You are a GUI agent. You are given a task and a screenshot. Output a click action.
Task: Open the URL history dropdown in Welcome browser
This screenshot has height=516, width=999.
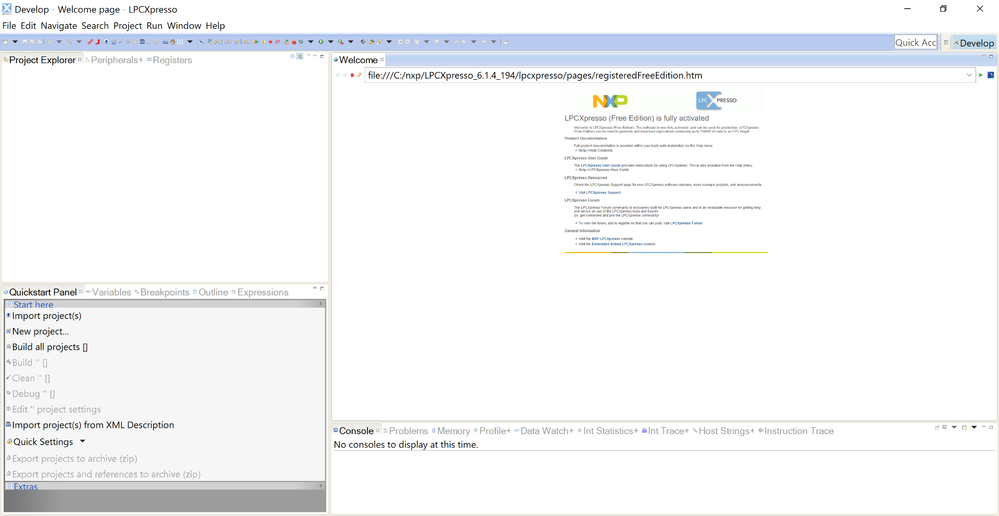coord(969,75)
